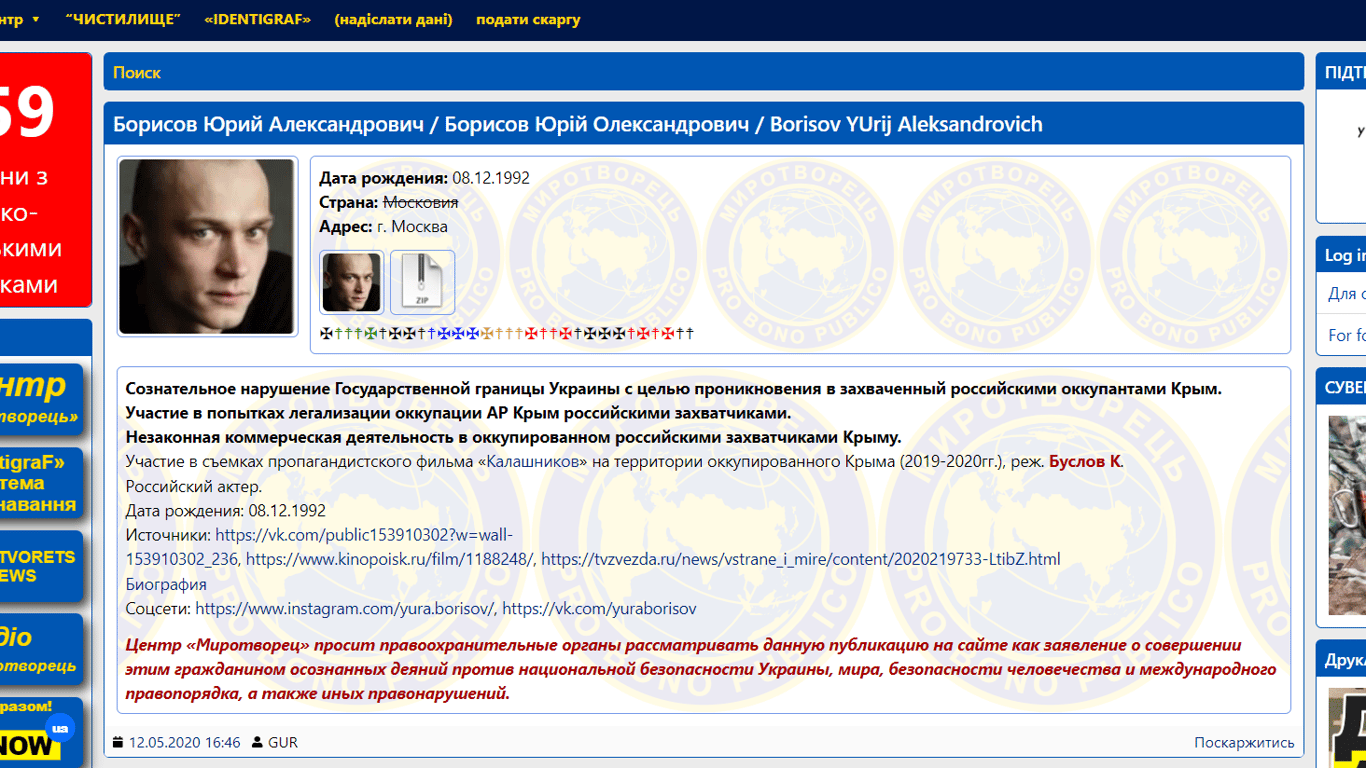Click the blue cross icon in row
This screenshot has width=1366, height=768.
point(445,333)
